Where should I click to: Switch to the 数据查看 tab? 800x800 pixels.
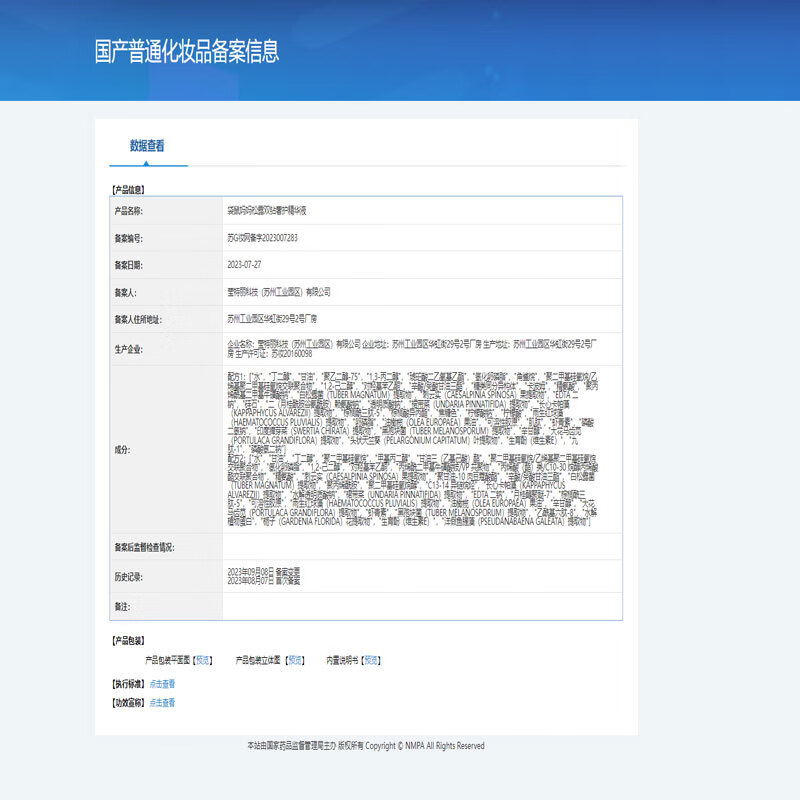(145, 143)
